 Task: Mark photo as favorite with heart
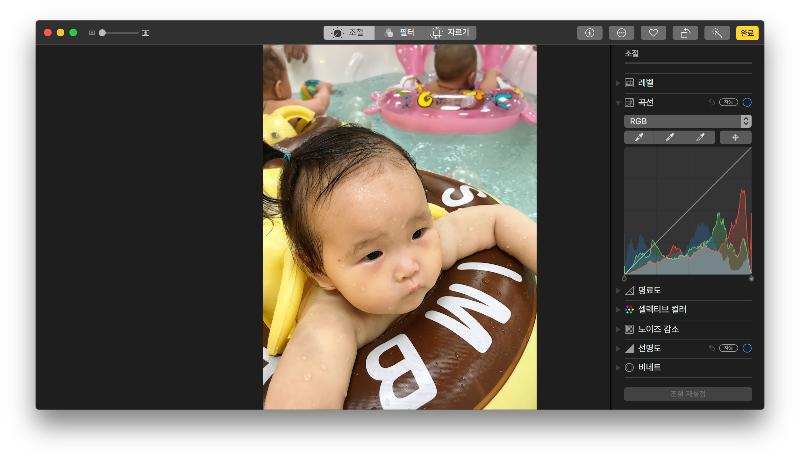point(653,33)
